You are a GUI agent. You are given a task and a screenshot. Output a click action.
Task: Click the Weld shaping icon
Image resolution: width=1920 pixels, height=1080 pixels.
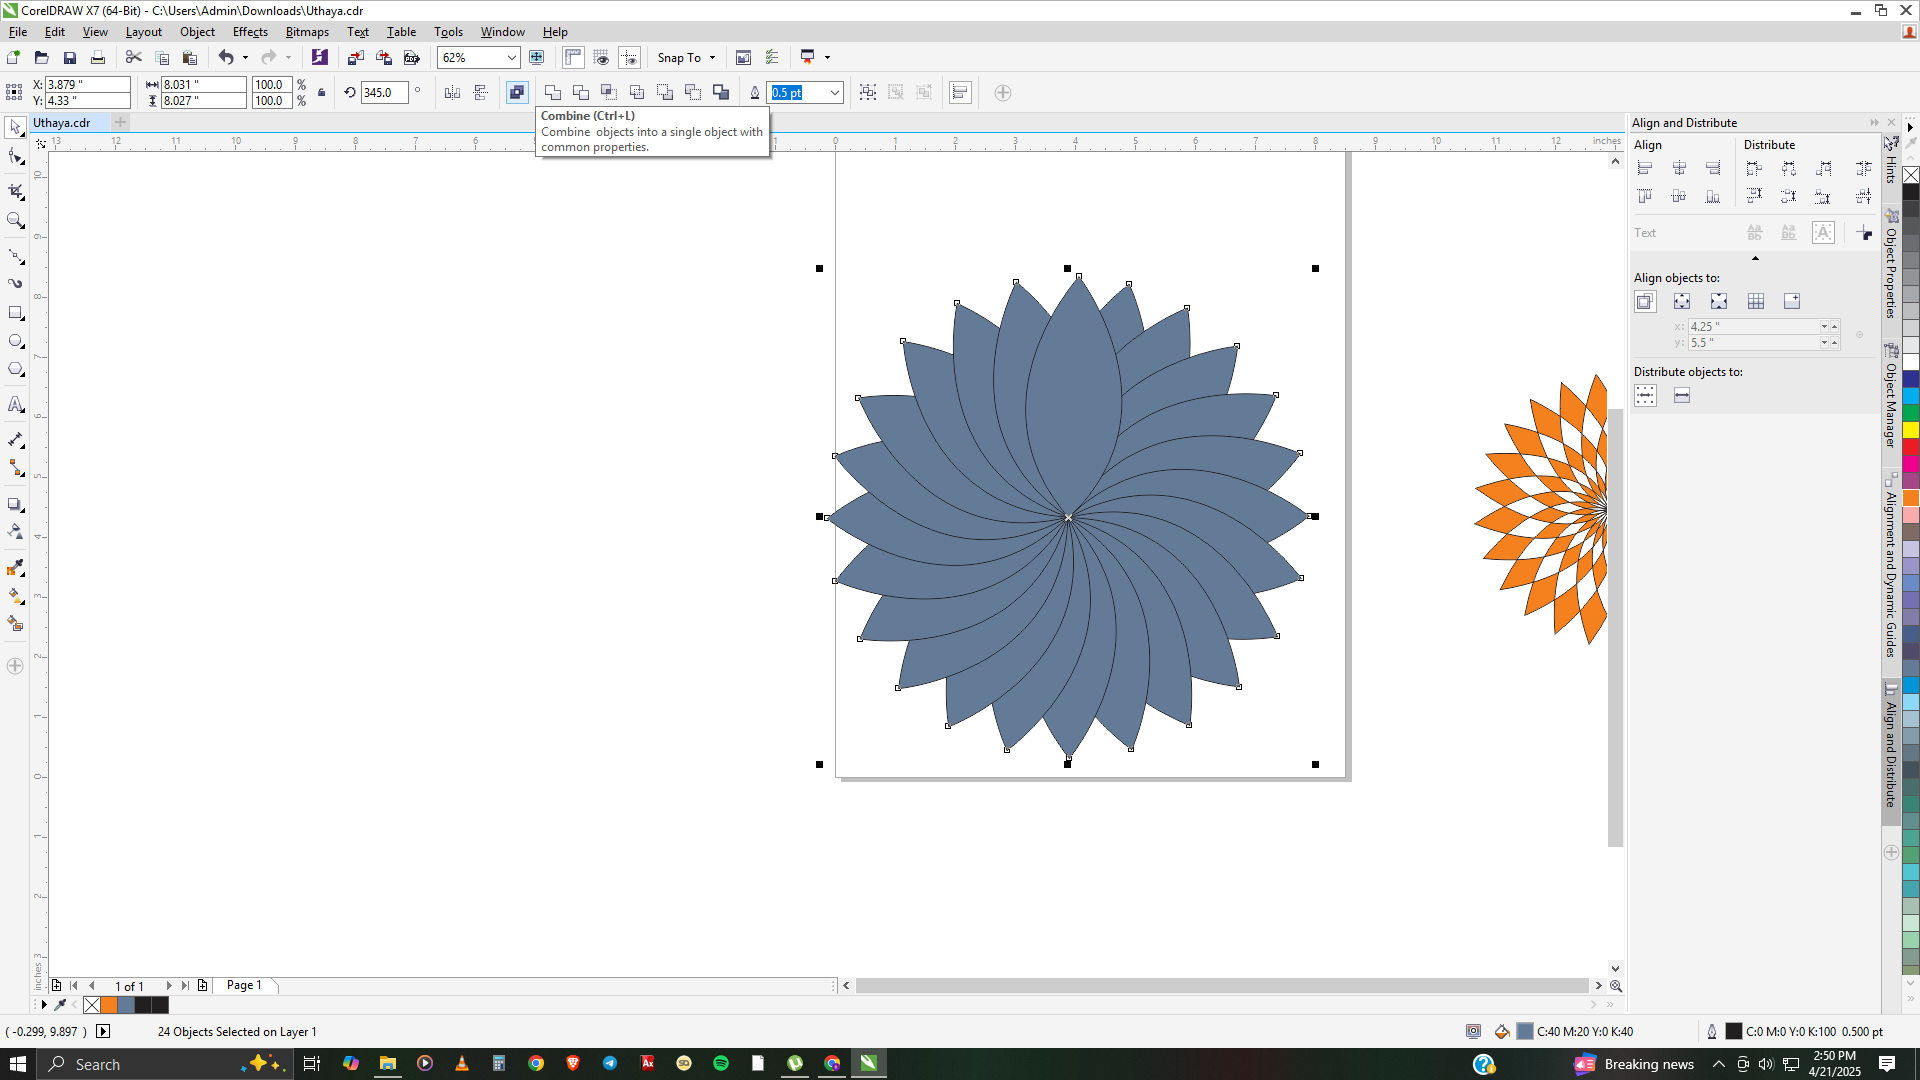(x=553, y=93)
